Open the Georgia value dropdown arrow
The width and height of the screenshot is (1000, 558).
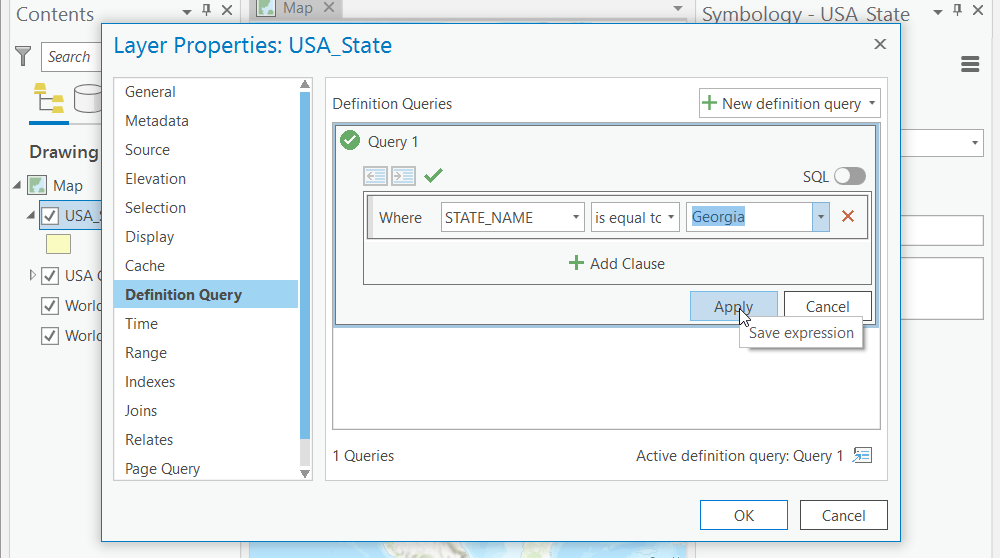pyautogui.click(x=821, y=217)
